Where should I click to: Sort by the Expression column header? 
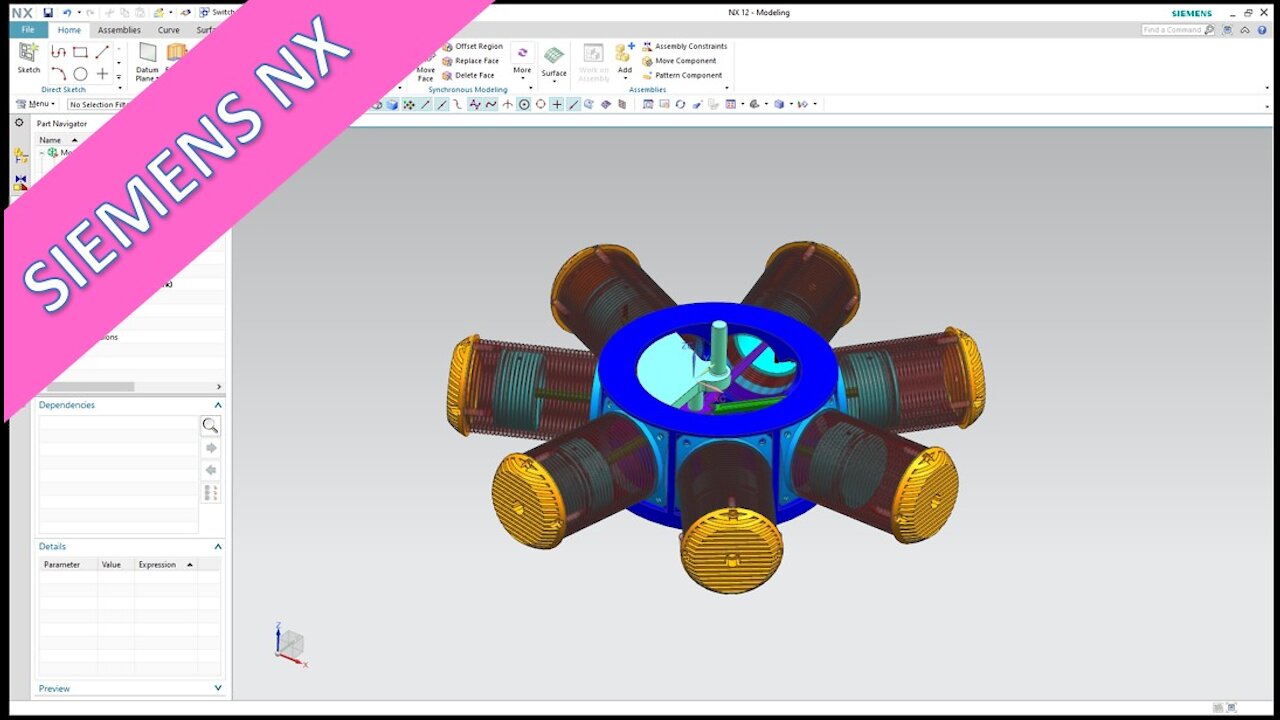point(165,565)
